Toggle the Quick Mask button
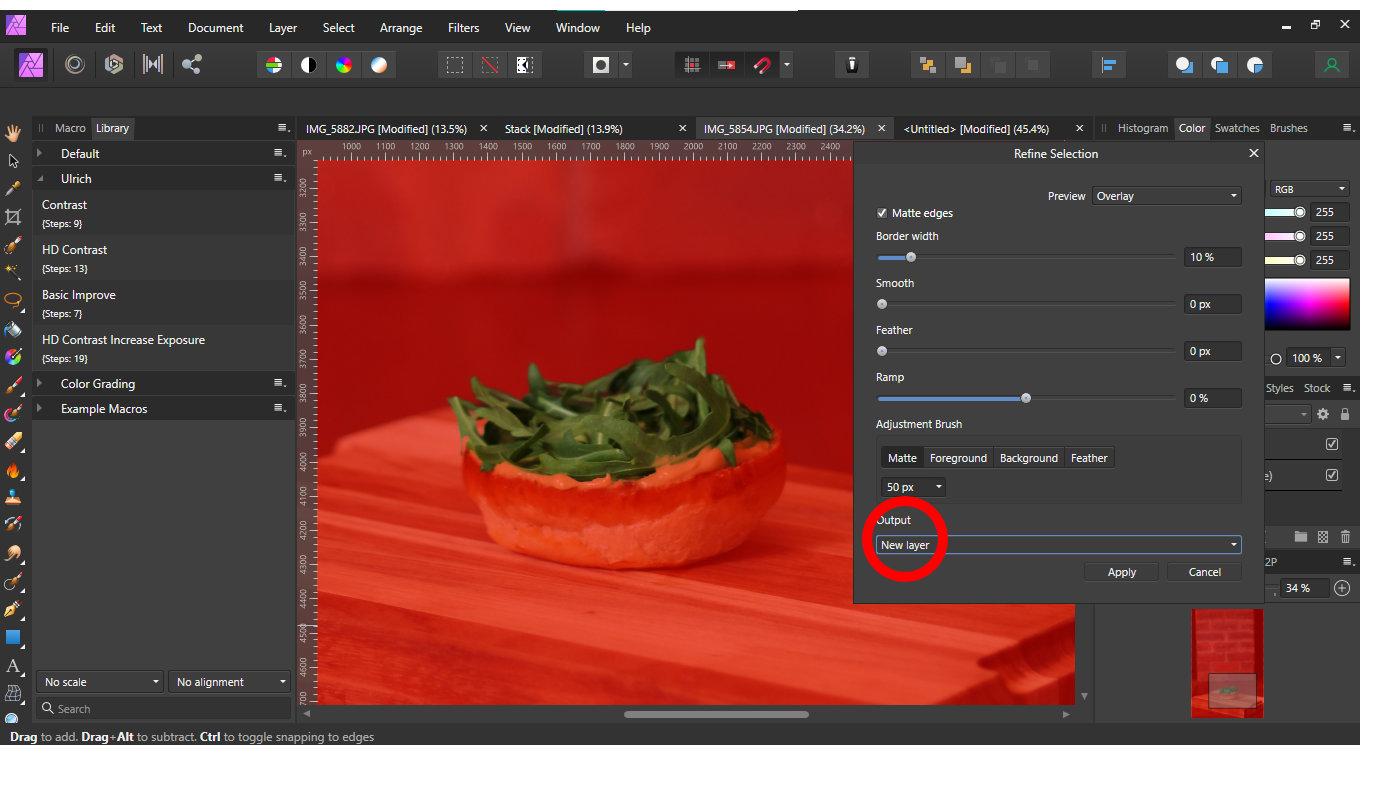 (601, 65)
